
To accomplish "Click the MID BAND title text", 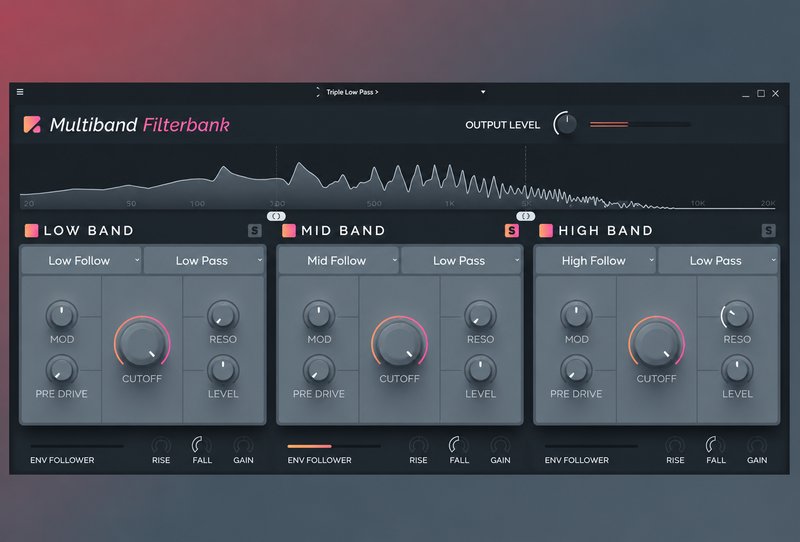I will tap(343, 231).
